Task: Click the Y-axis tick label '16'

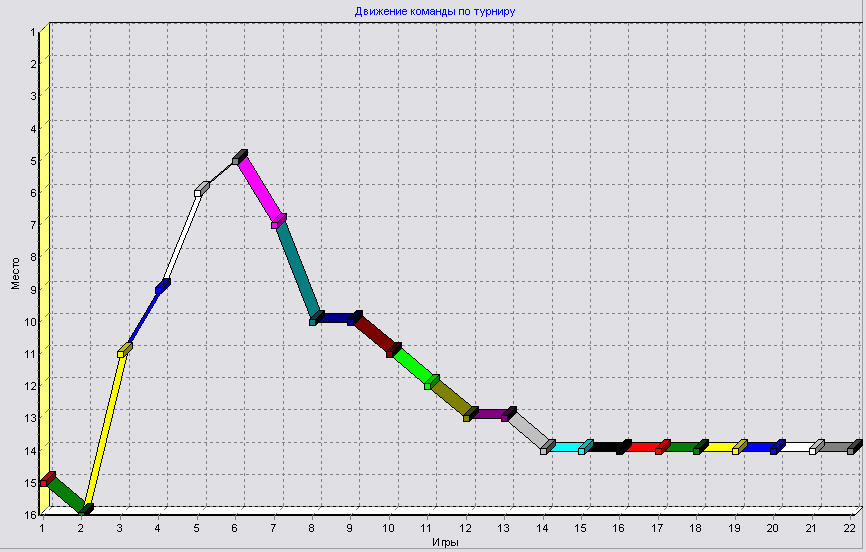Action: pos(30,514)
